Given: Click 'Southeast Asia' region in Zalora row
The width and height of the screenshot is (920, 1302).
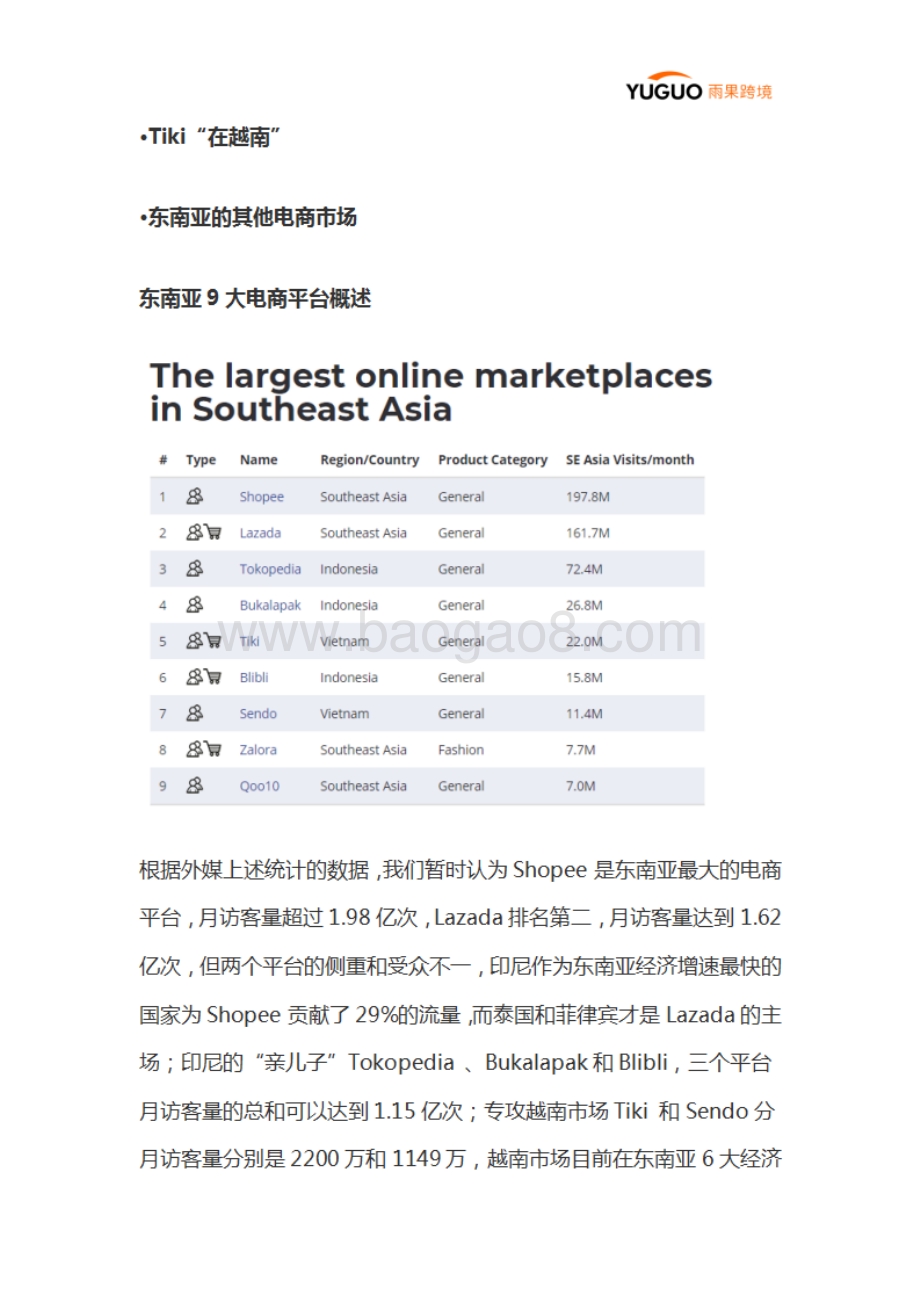Looking at the screenshot, I should click(363, 749).
